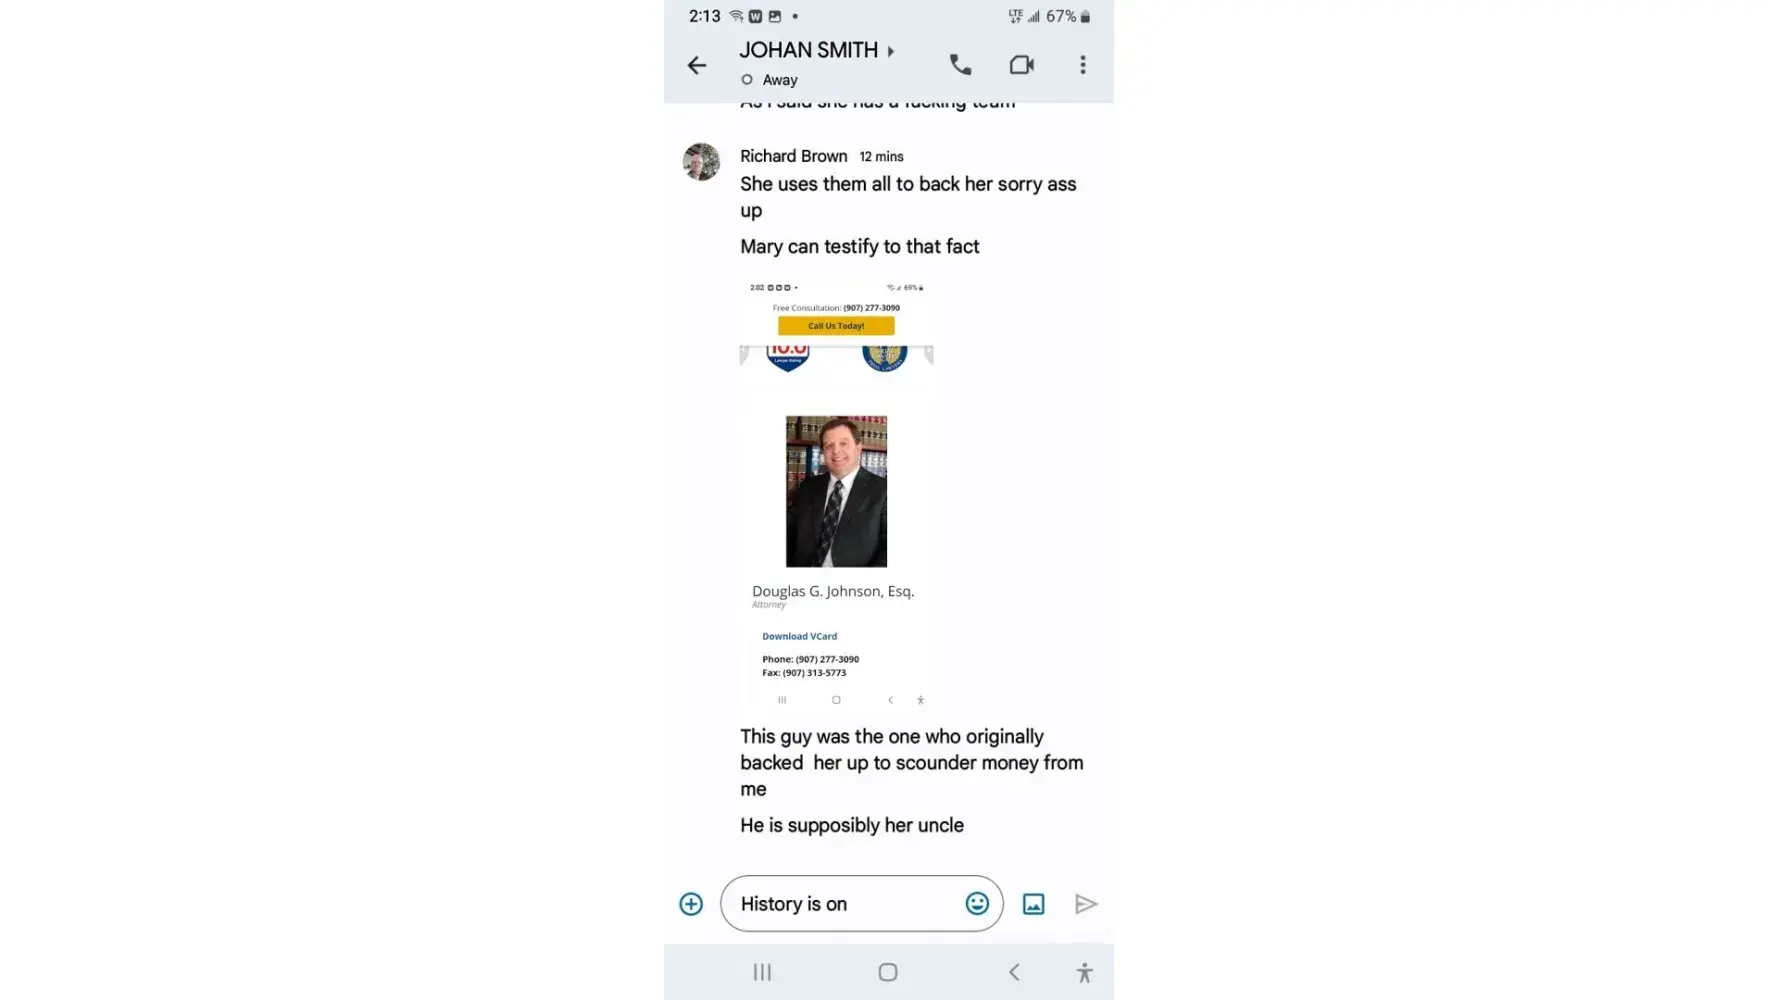Start a voice call with Johan Smith
The image size is (1778, 1000).
pos(960,65)
